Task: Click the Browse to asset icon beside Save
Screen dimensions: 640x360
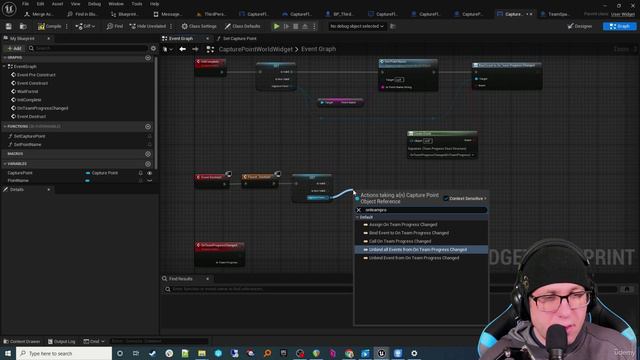Action: coord(23,26)
